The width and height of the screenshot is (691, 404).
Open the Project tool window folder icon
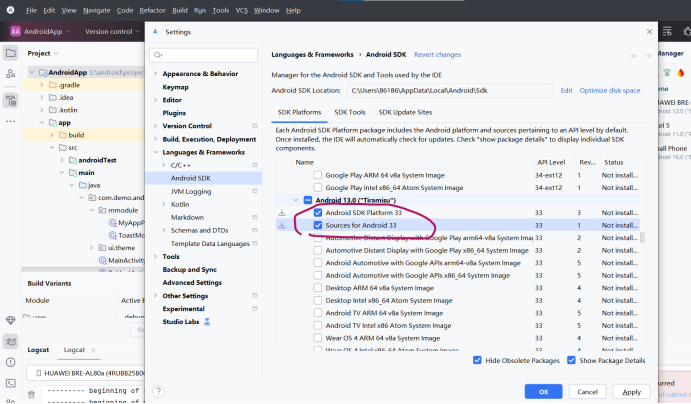tap(11, 53)
